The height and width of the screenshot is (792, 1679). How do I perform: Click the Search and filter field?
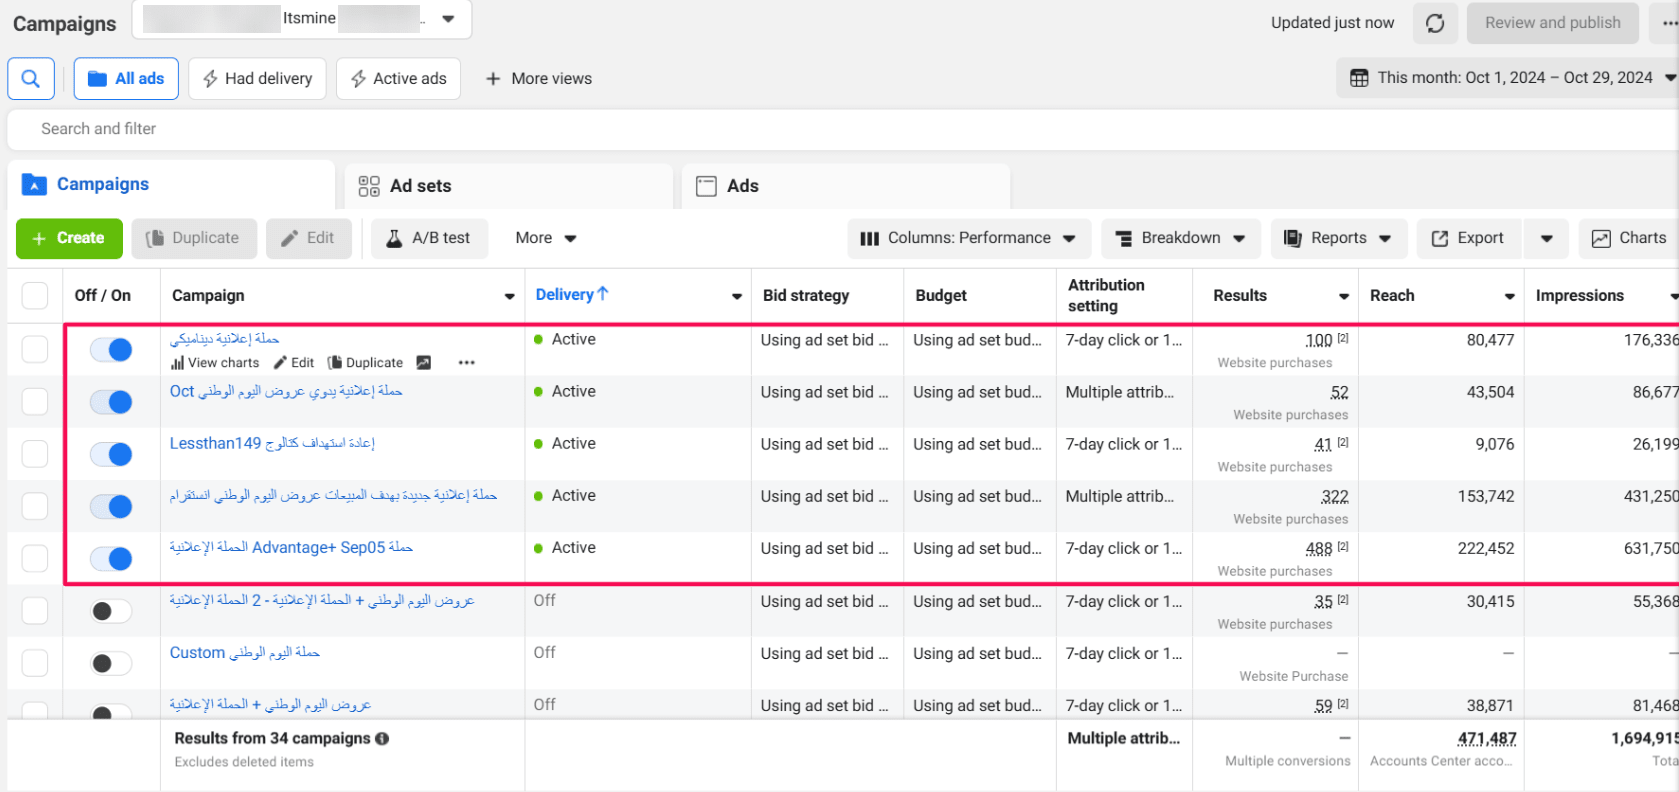(x=843, y=129)
